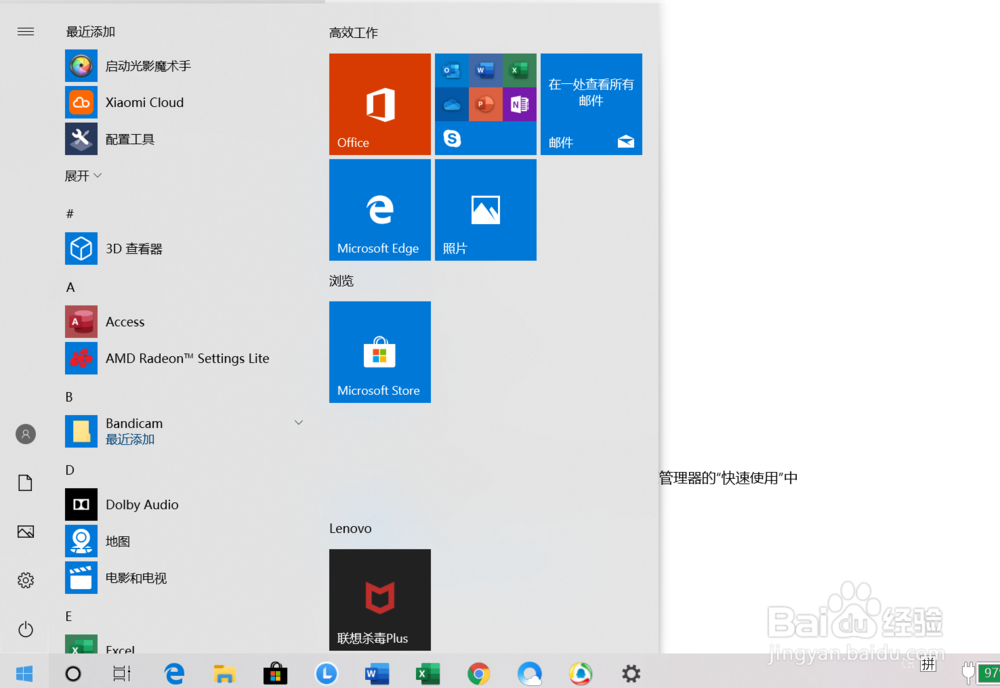Expand the Bandicam folder chevron

tap(298, 423)
